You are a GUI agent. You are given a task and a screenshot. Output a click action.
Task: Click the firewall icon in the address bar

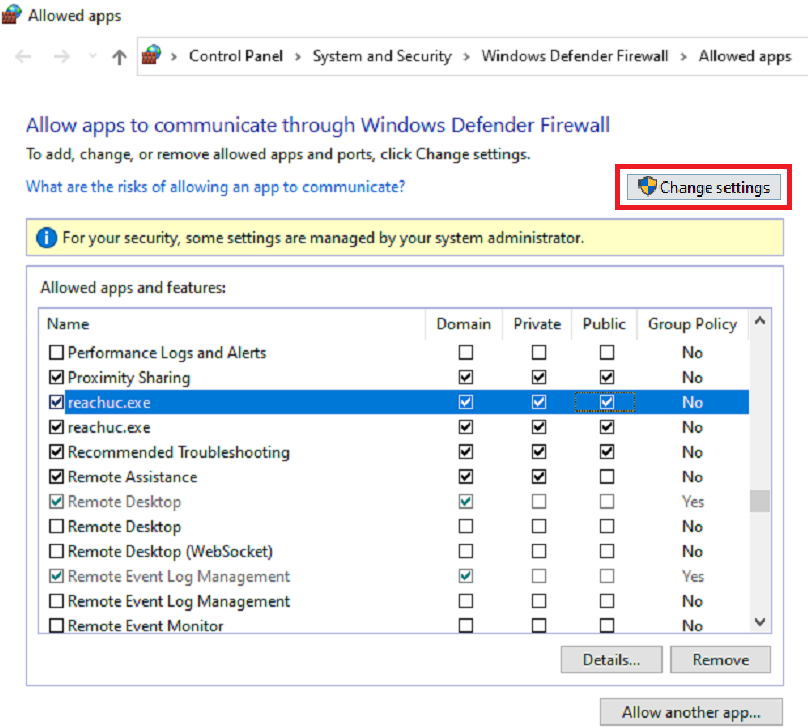151,55
